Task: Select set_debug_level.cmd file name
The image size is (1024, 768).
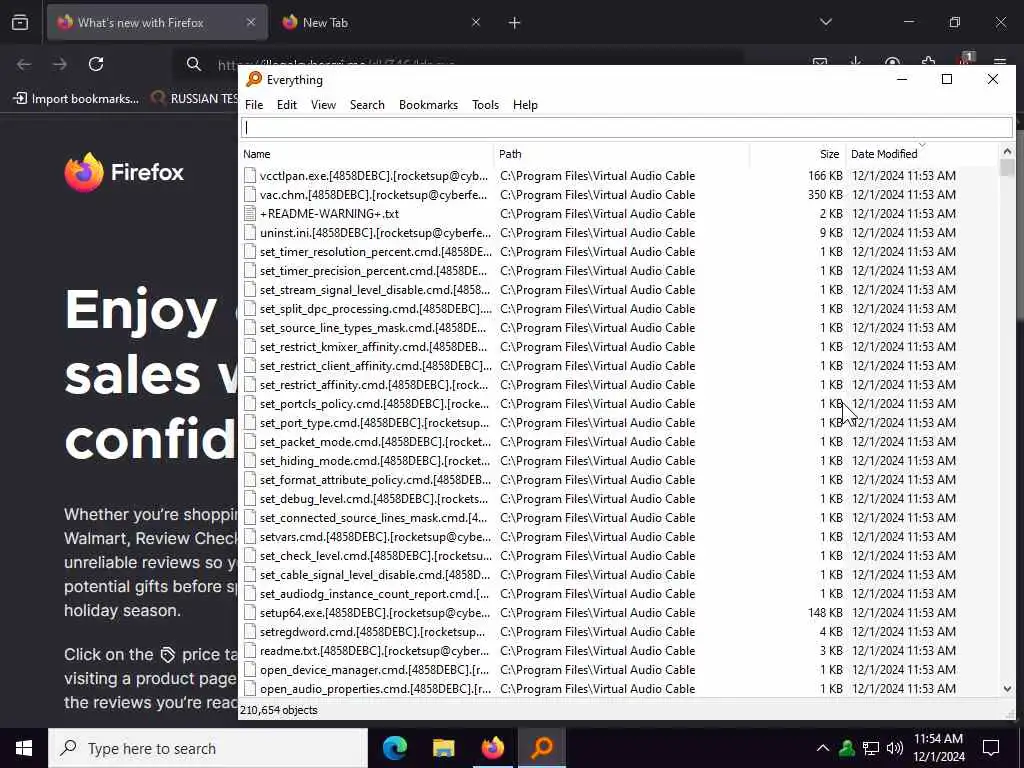Action: 374,498
